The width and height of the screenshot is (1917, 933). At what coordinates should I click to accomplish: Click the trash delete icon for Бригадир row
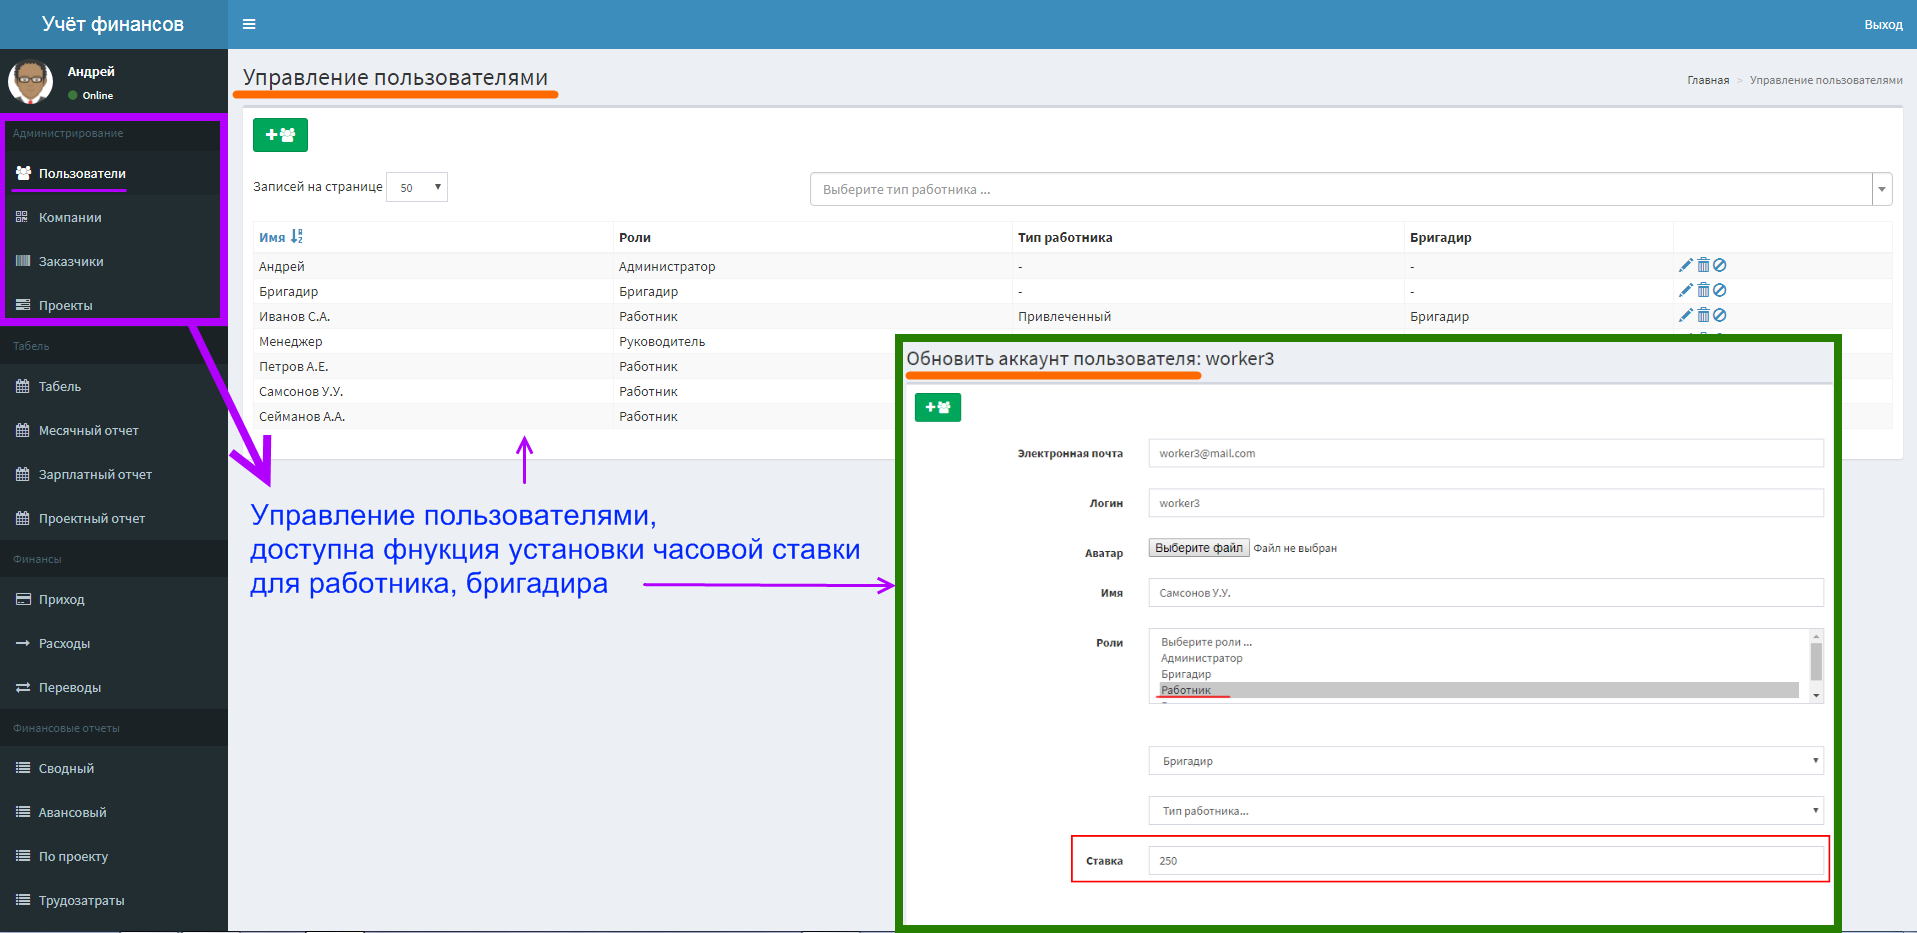coord(1703,290)
